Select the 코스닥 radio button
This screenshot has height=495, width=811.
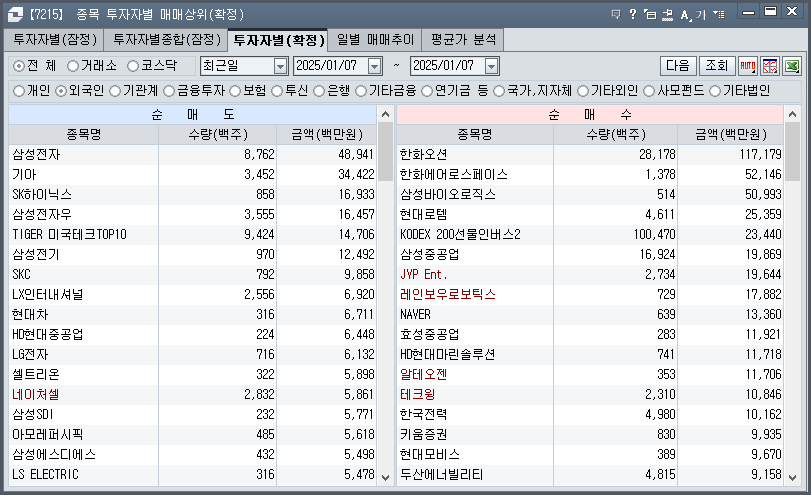[133, 66]
